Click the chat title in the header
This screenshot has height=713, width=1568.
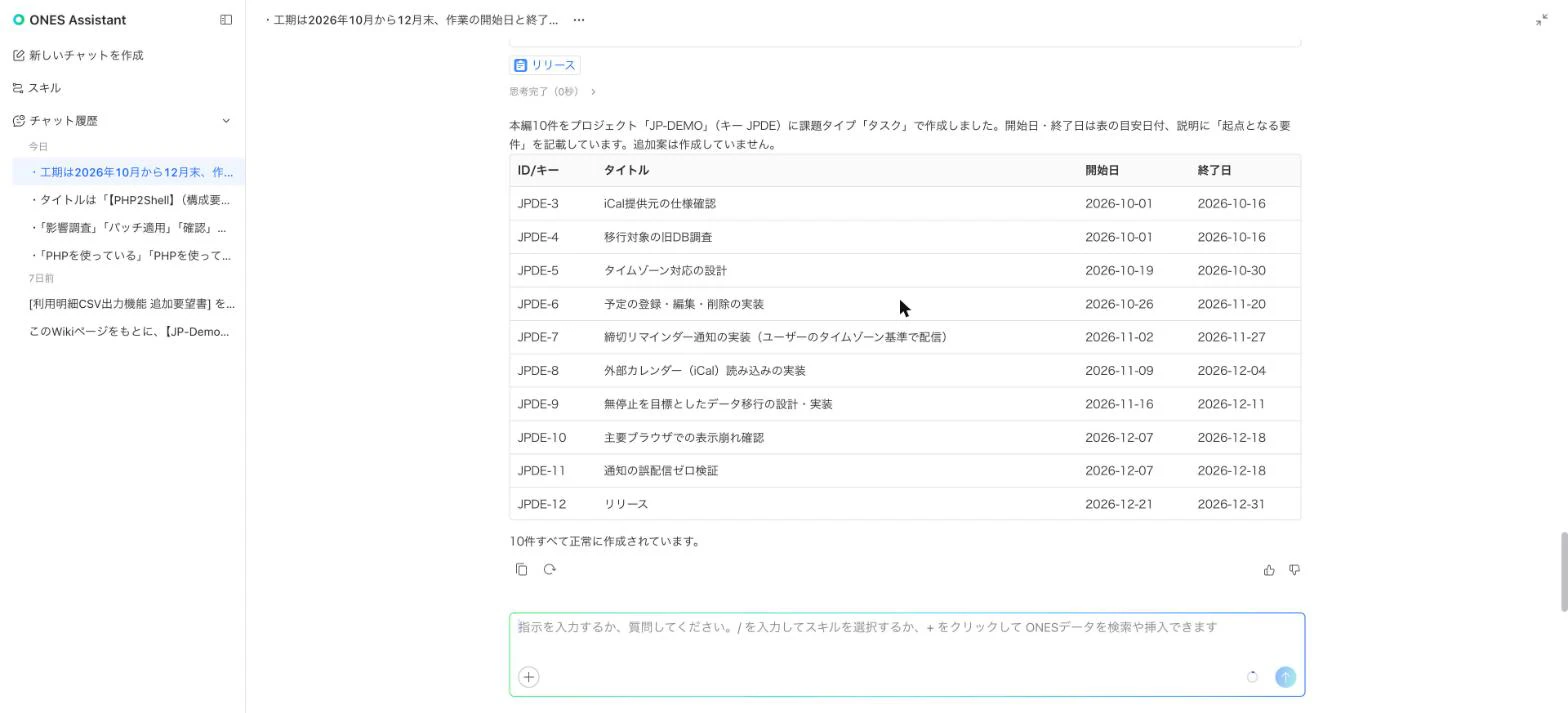[411, 20]
